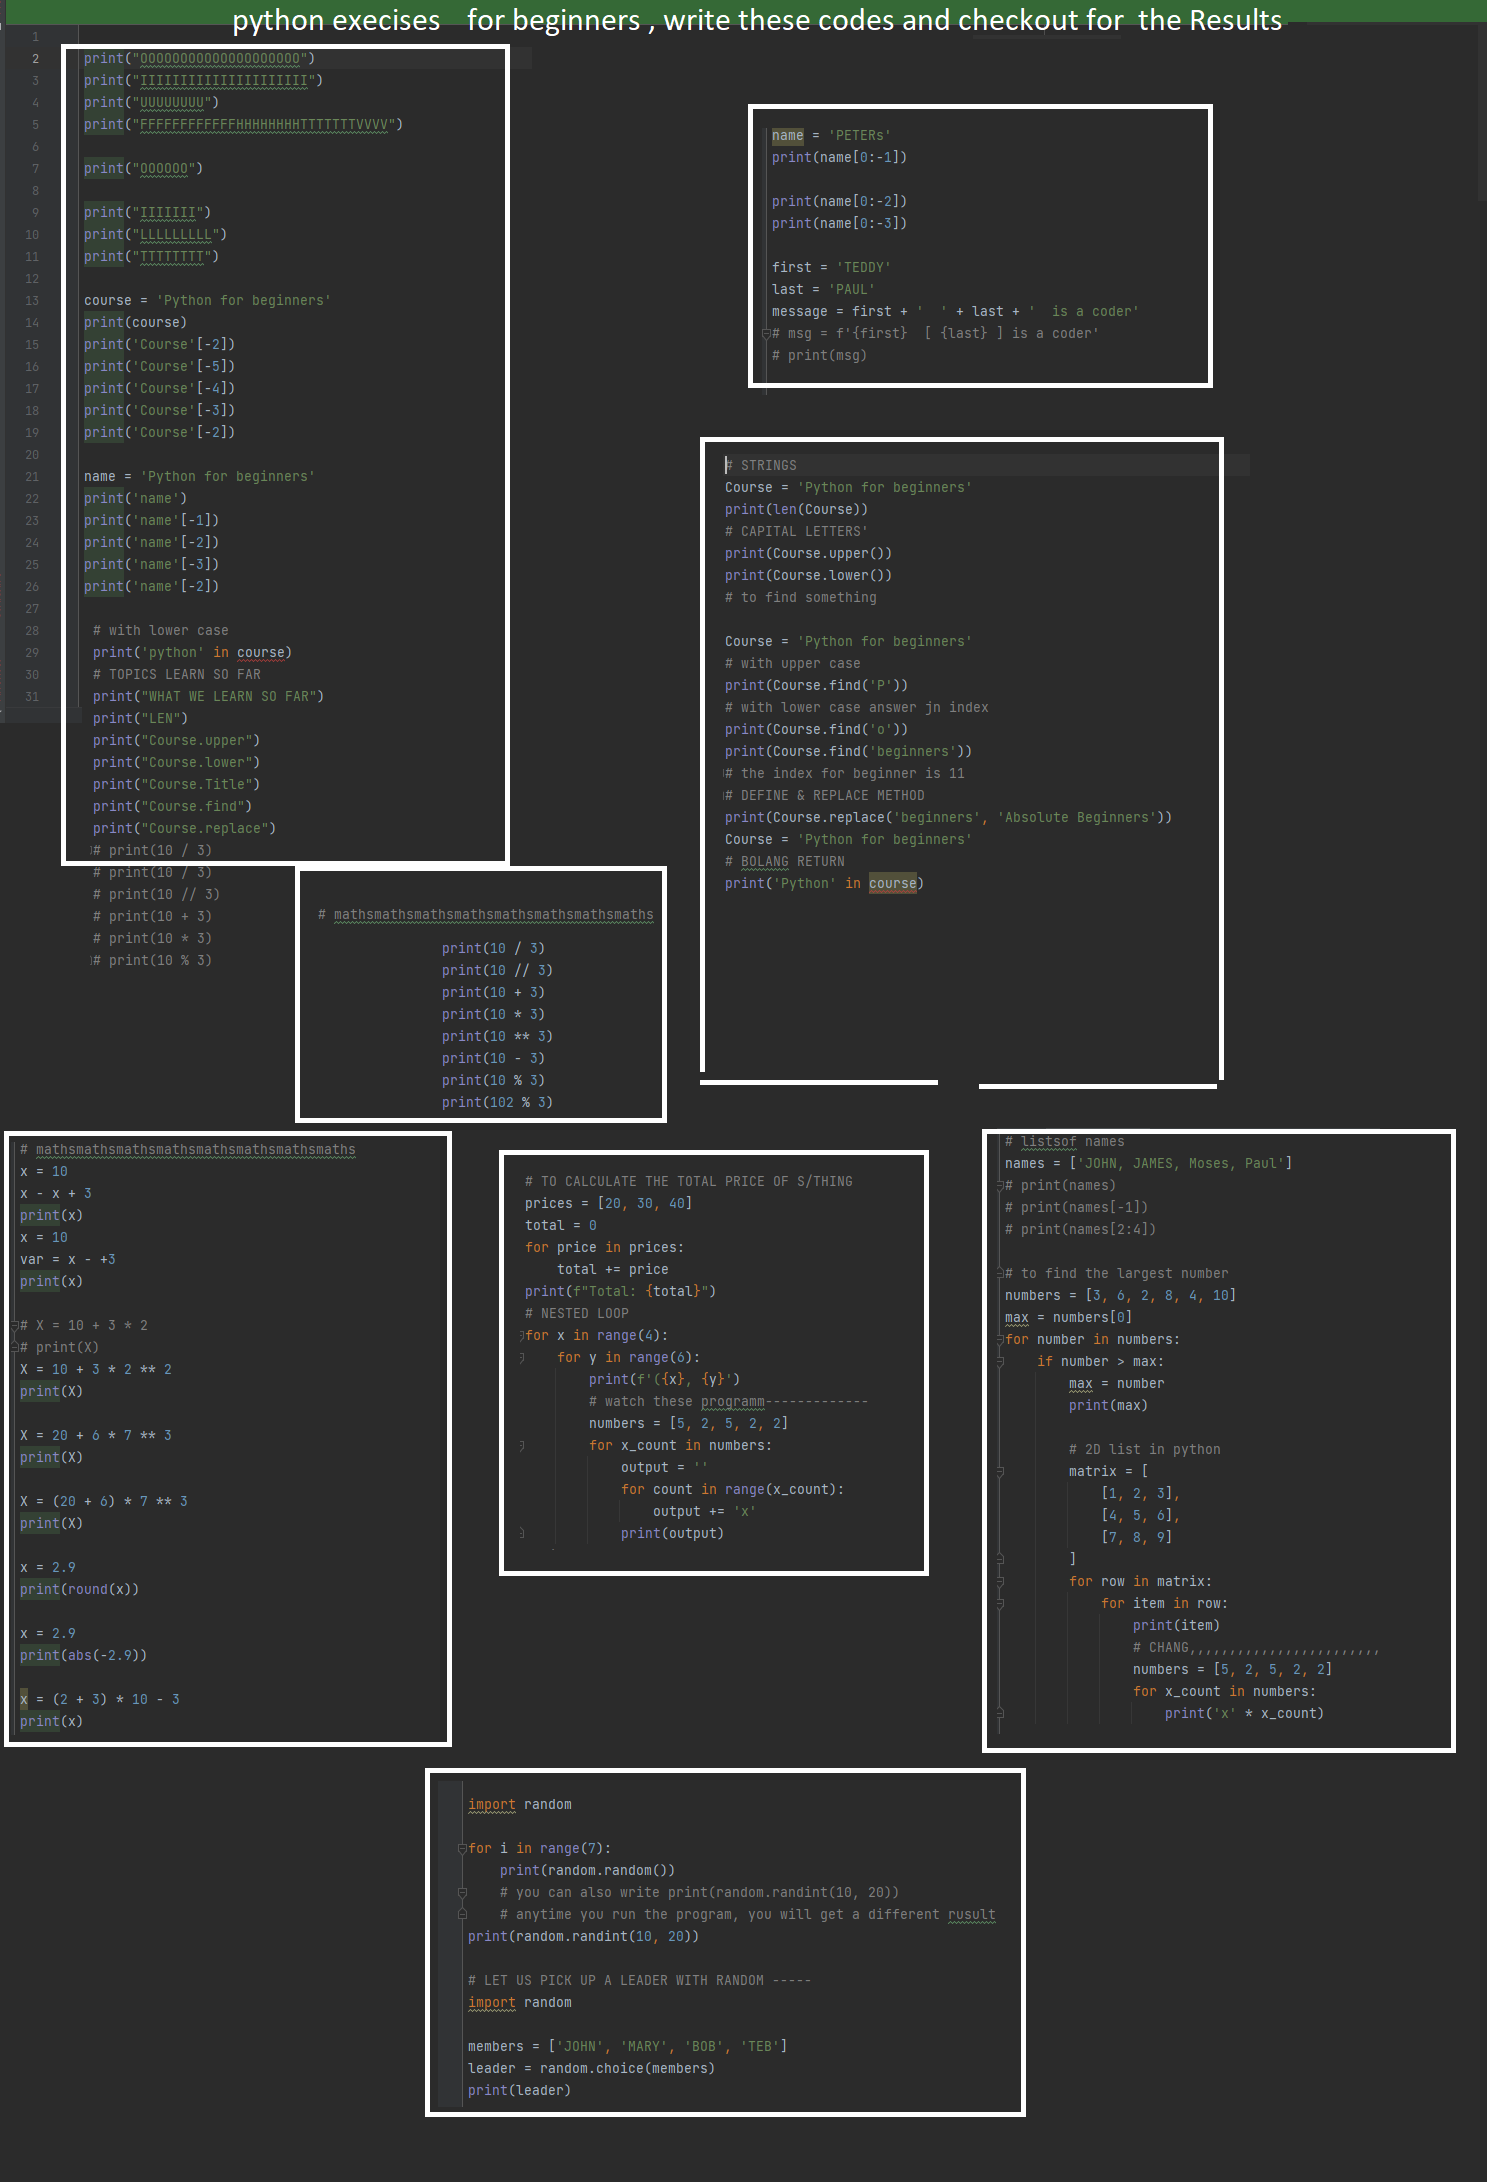Collapse the 'for number in numbers:' block
The height and width of the screenshot is (2182, 1487).
click(999, 1340)
